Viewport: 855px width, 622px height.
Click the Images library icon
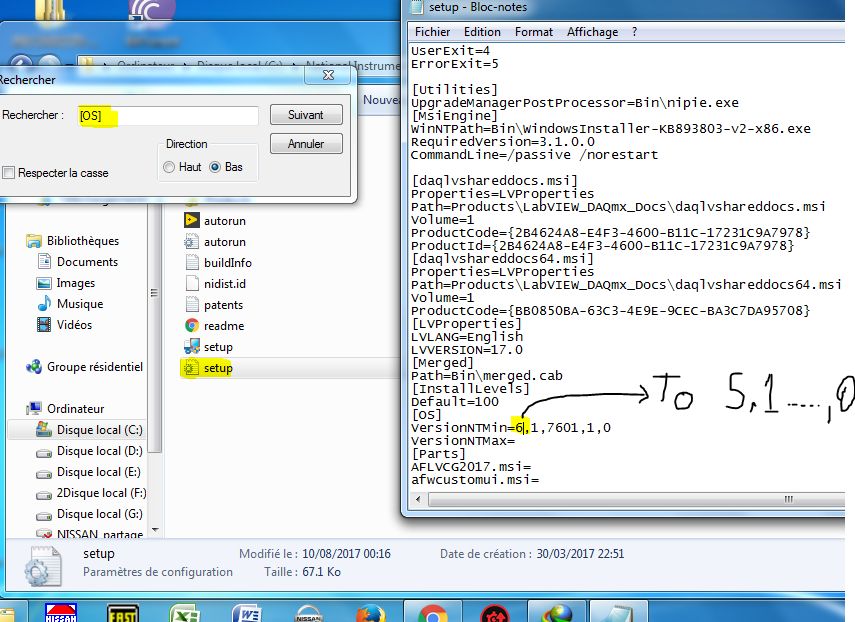pos(44,283)
